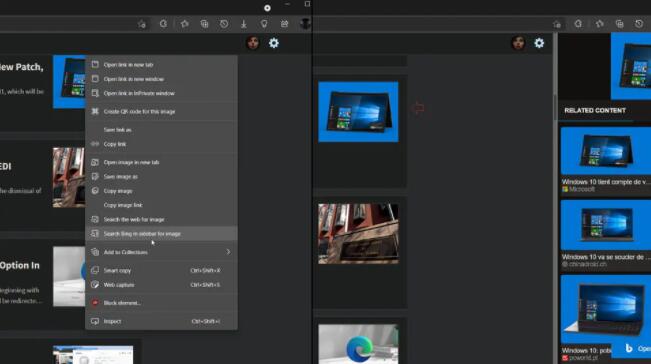The height and width of the screenshot is (364, 651).
Task: Click the lightbulb icon in left window toolbar
Action: click(264, 24)
